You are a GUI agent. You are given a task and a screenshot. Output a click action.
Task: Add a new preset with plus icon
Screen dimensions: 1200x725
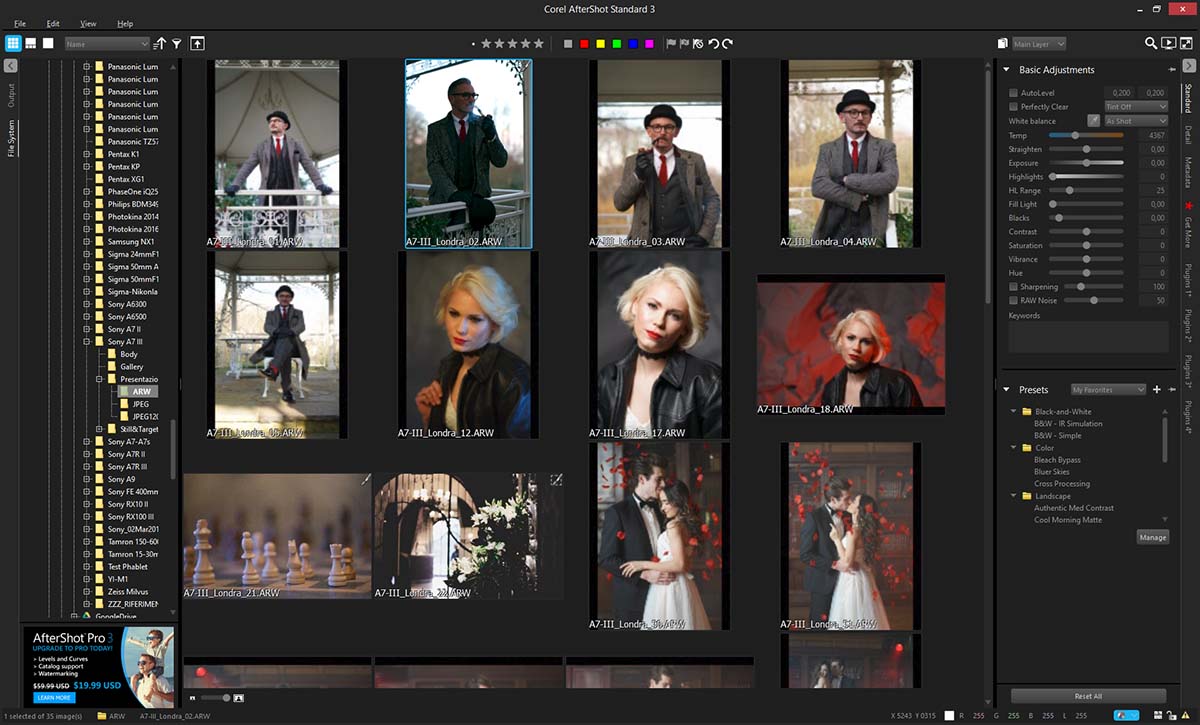point(1156,389)
